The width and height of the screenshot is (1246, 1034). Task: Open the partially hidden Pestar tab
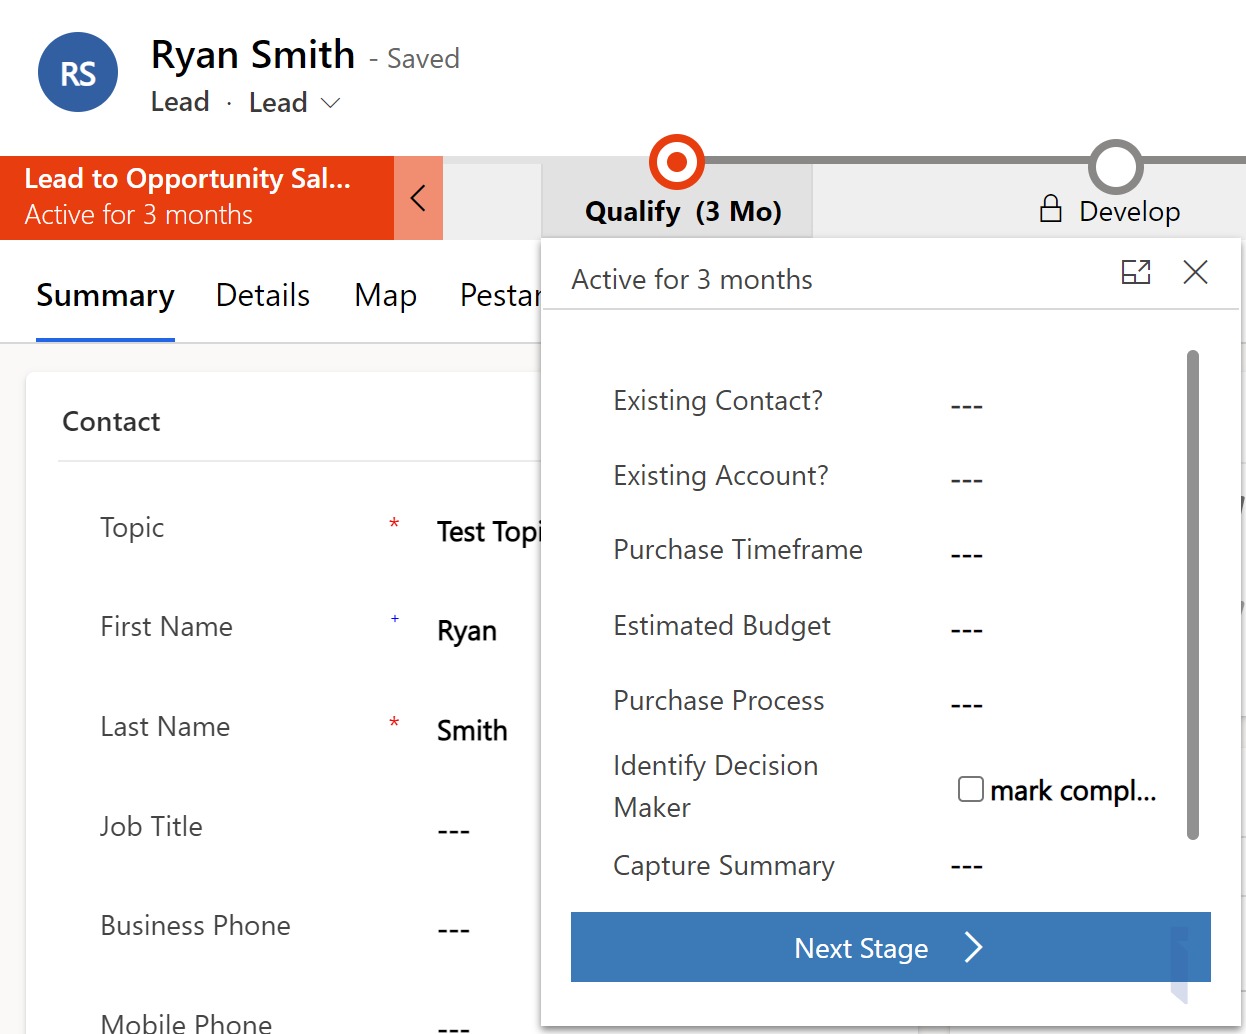[x=500, y=296]
